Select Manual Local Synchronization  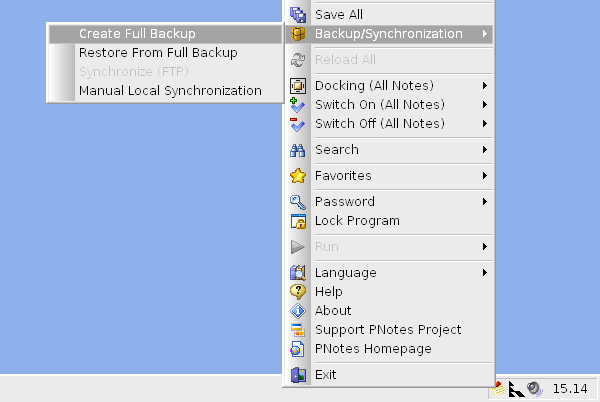170,91
